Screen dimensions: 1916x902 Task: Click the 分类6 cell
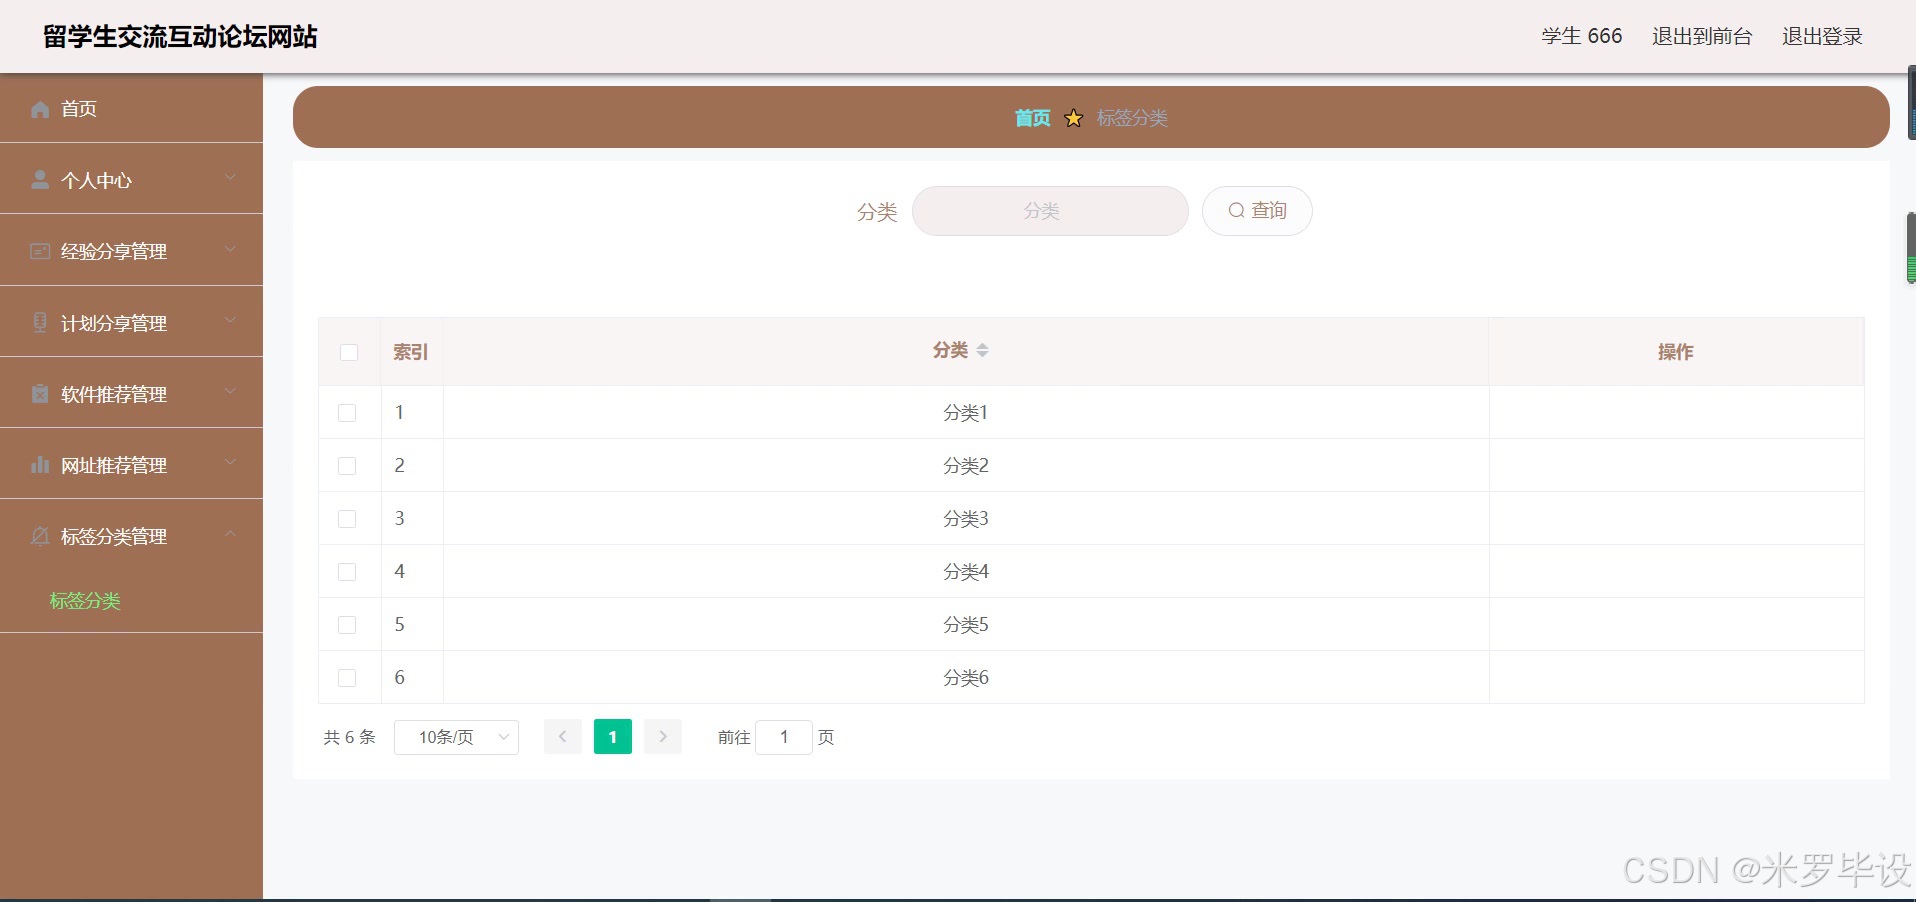click(x=966, y=678)
